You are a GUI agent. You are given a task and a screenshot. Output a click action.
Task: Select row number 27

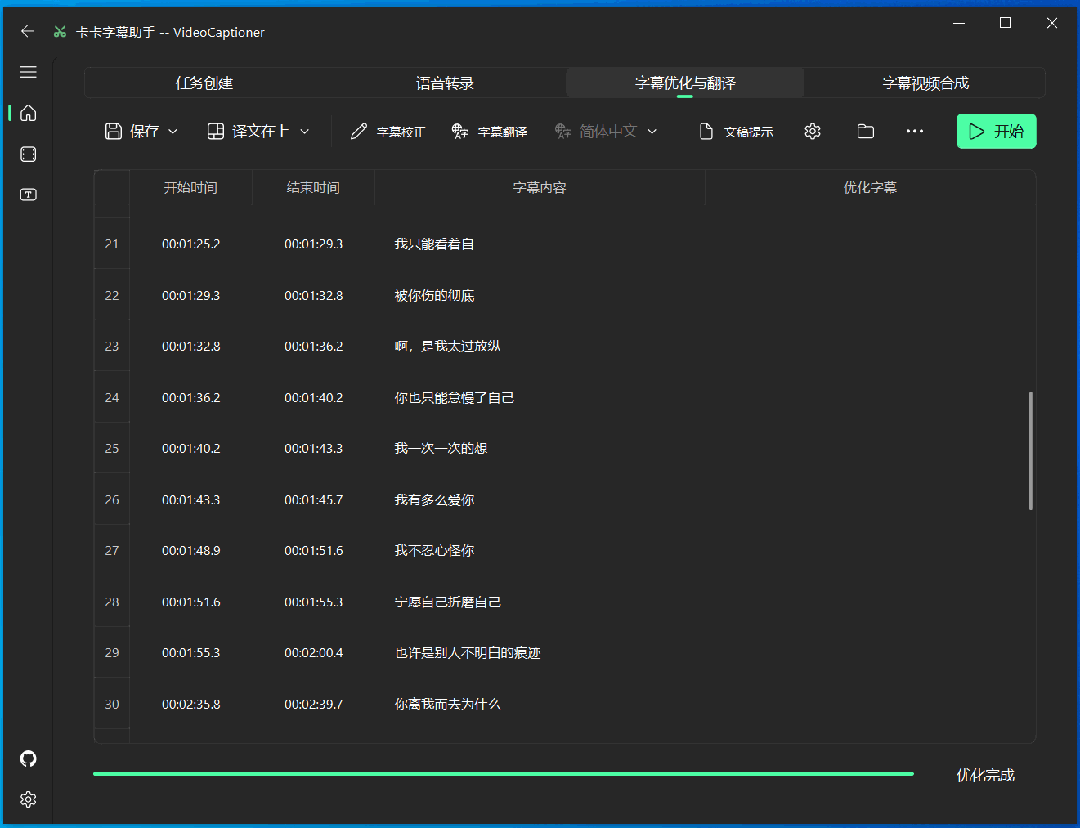(112, 550)
